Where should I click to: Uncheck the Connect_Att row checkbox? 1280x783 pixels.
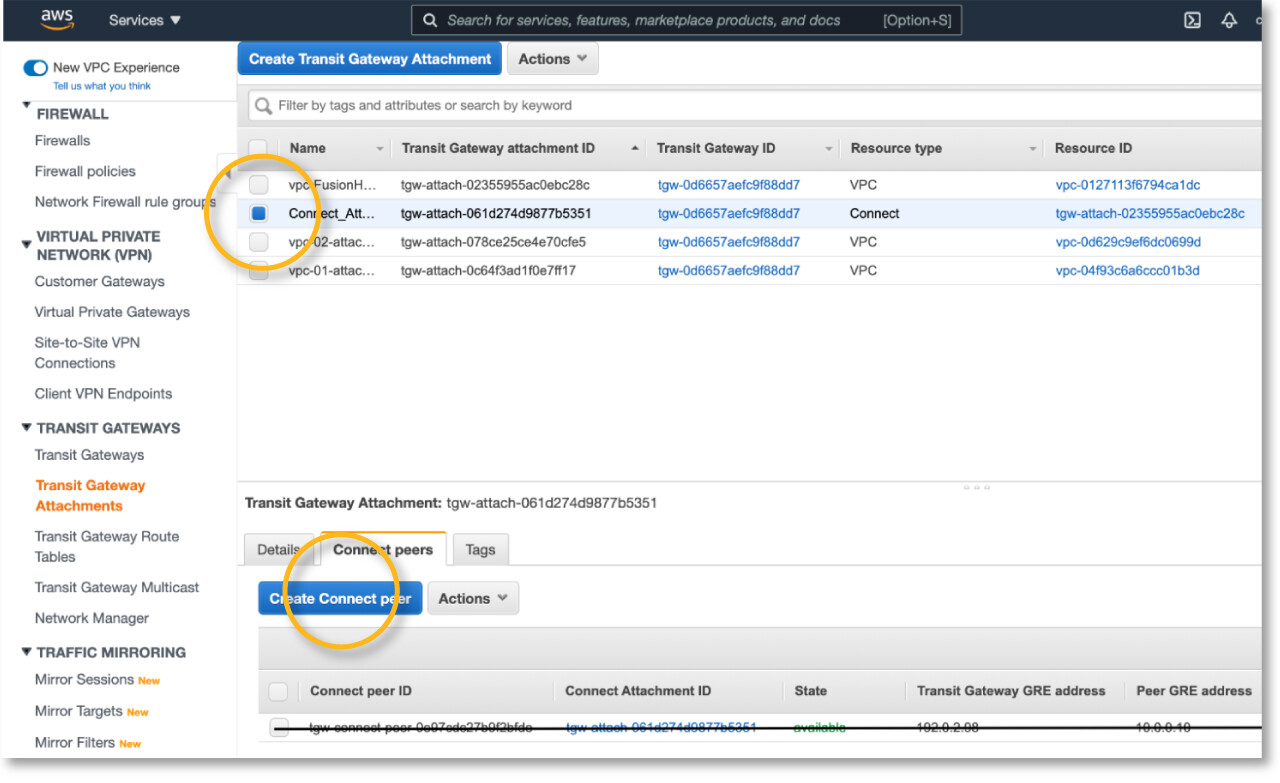pyautogui.click(x=259, y=213)
